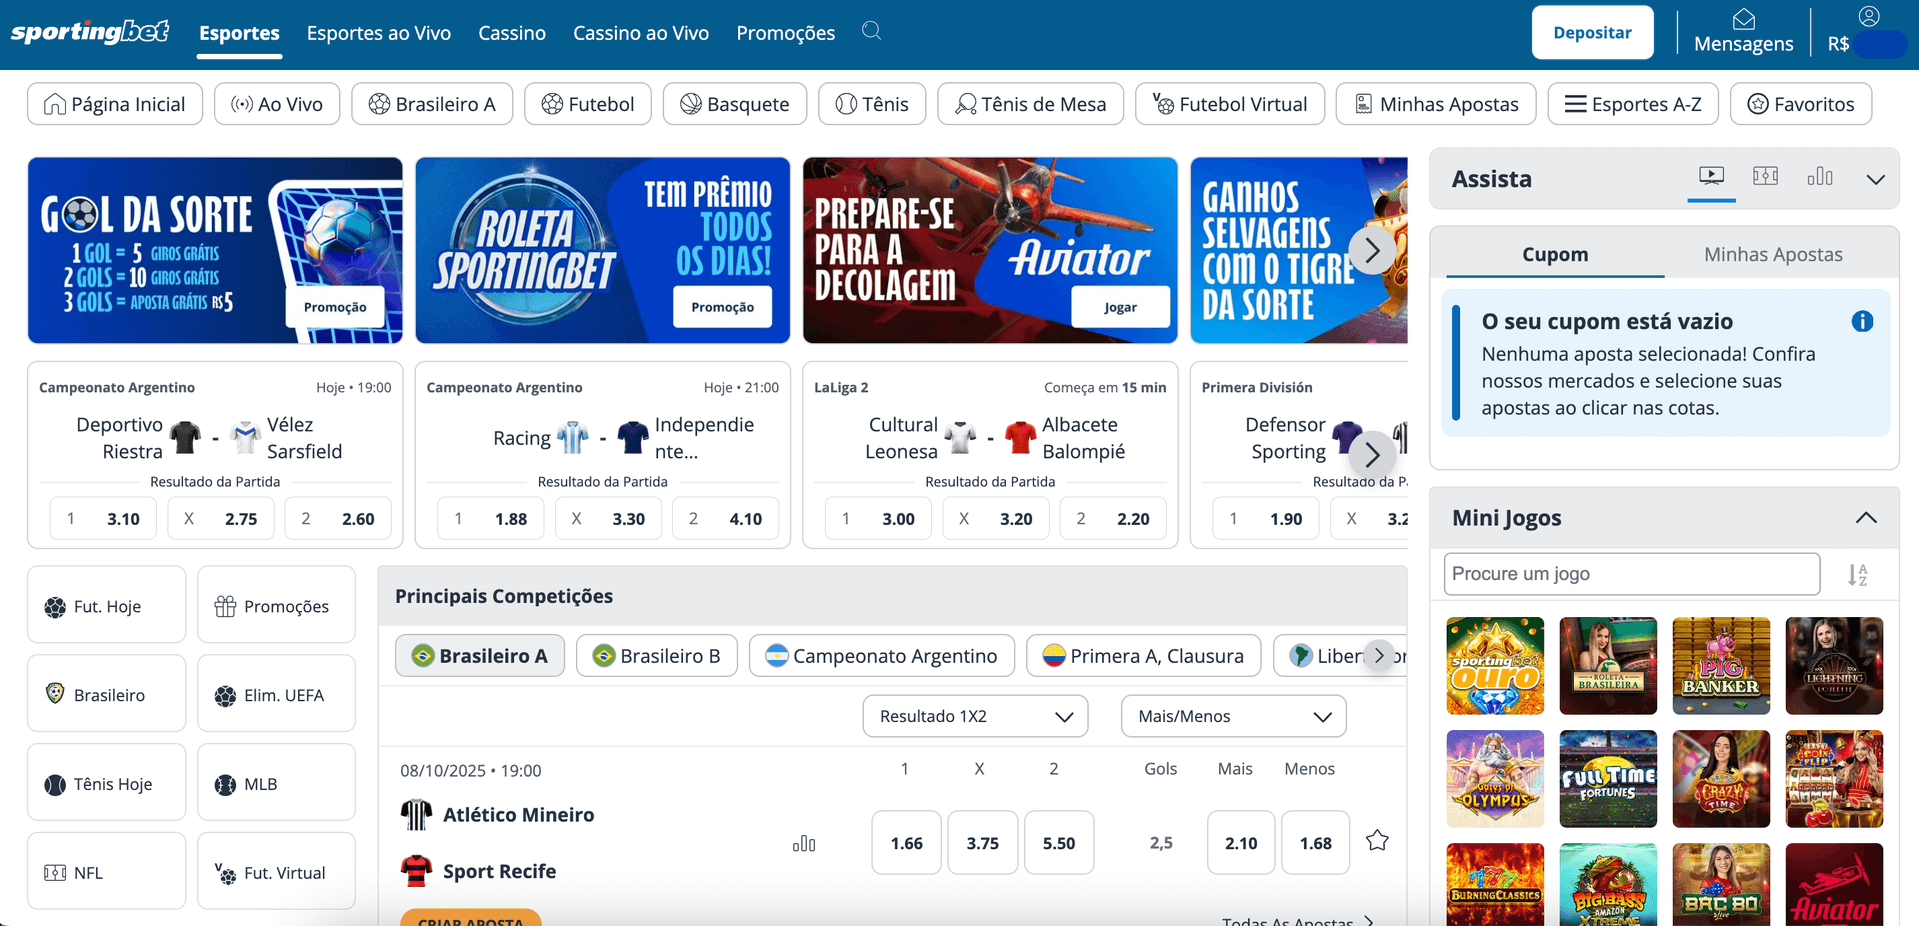
Task: Select Brasileiro B competition chip
Action: 657,656
